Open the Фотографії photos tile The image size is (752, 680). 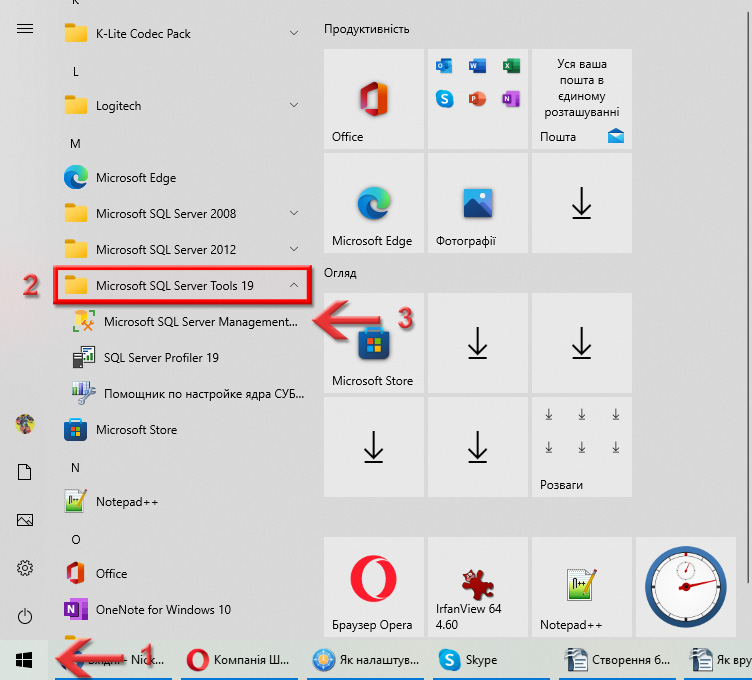[x=478, y=203]
